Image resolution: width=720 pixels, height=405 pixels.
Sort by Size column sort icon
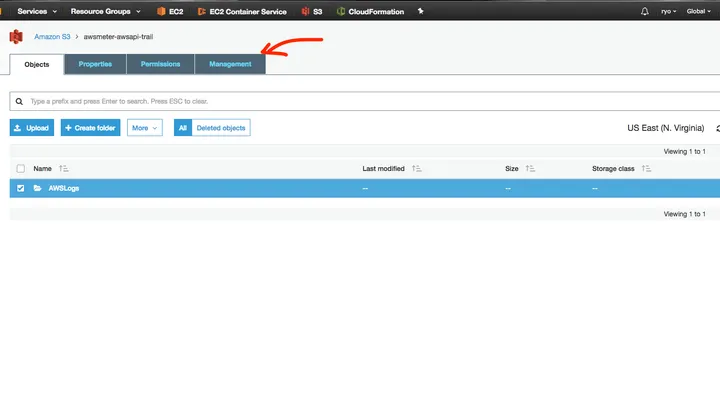(x=530, y=169)
